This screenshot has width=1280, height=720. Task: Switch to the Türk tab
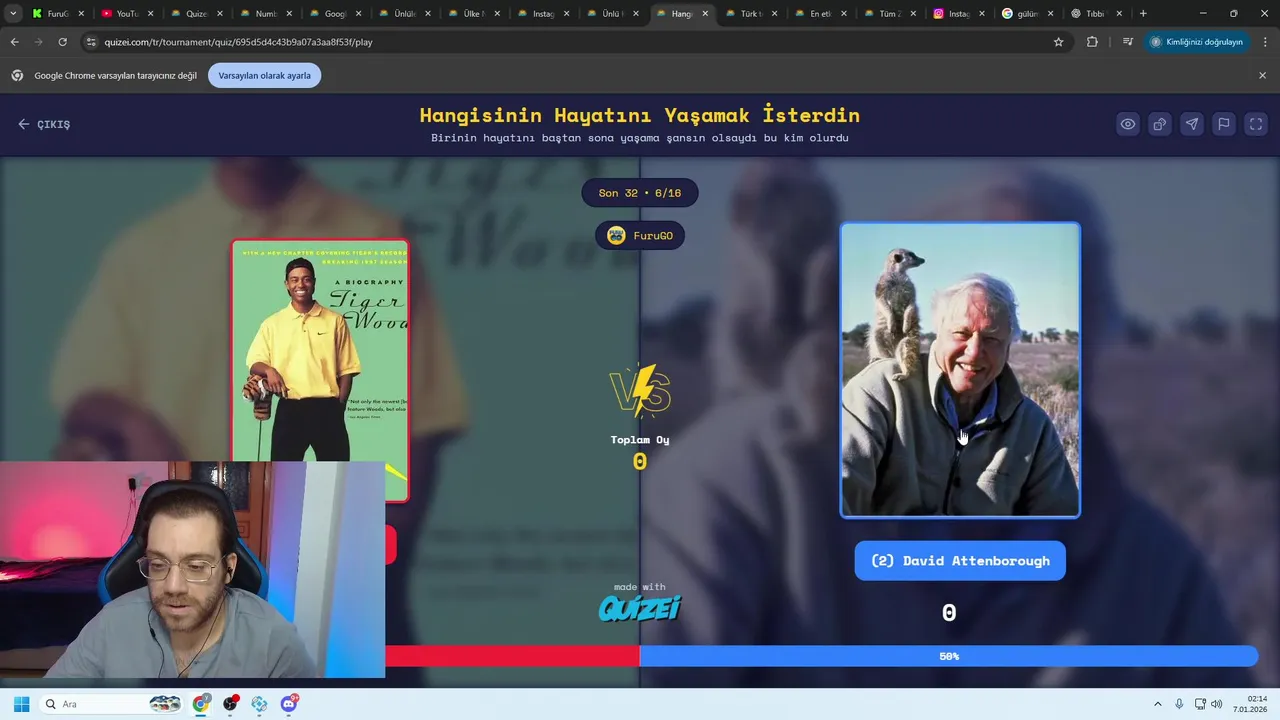coord(750,14)
